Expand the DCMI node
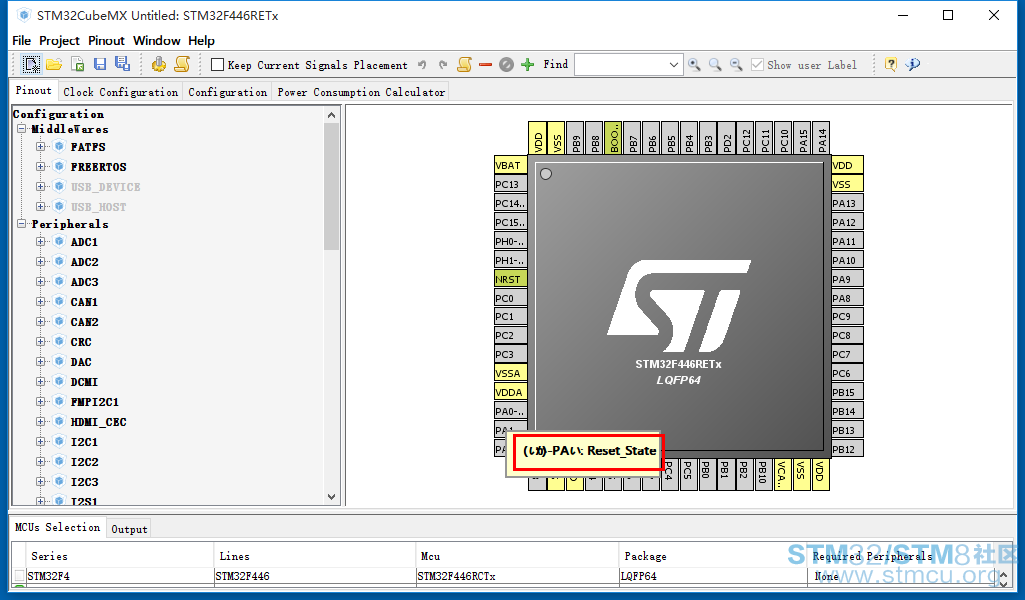The height and width of the screenshot is (600, 1025). [x=41, y=382]
